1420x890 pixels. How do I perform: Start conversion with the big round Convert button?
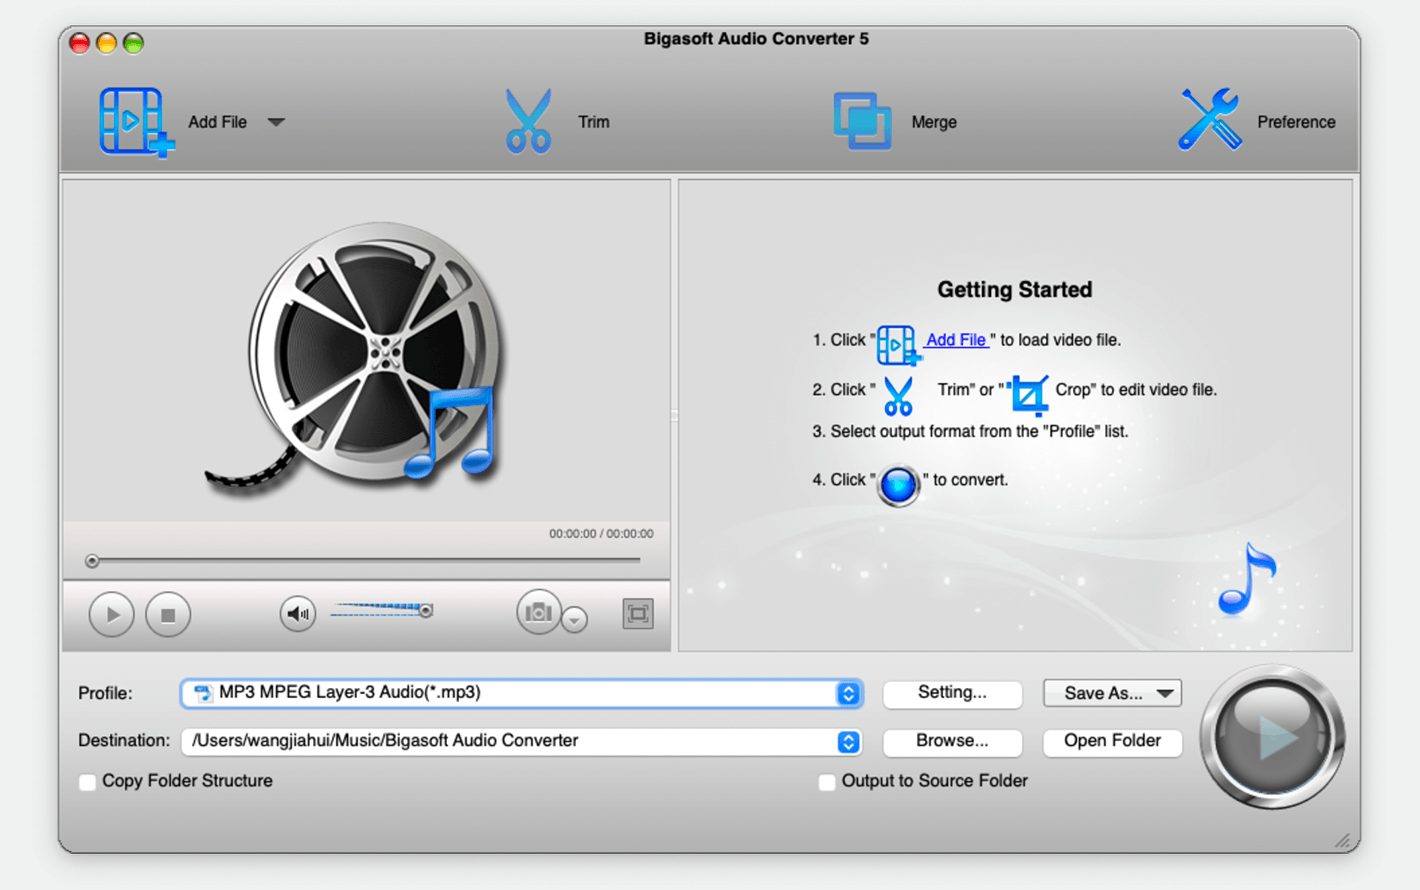[1272, 737]
